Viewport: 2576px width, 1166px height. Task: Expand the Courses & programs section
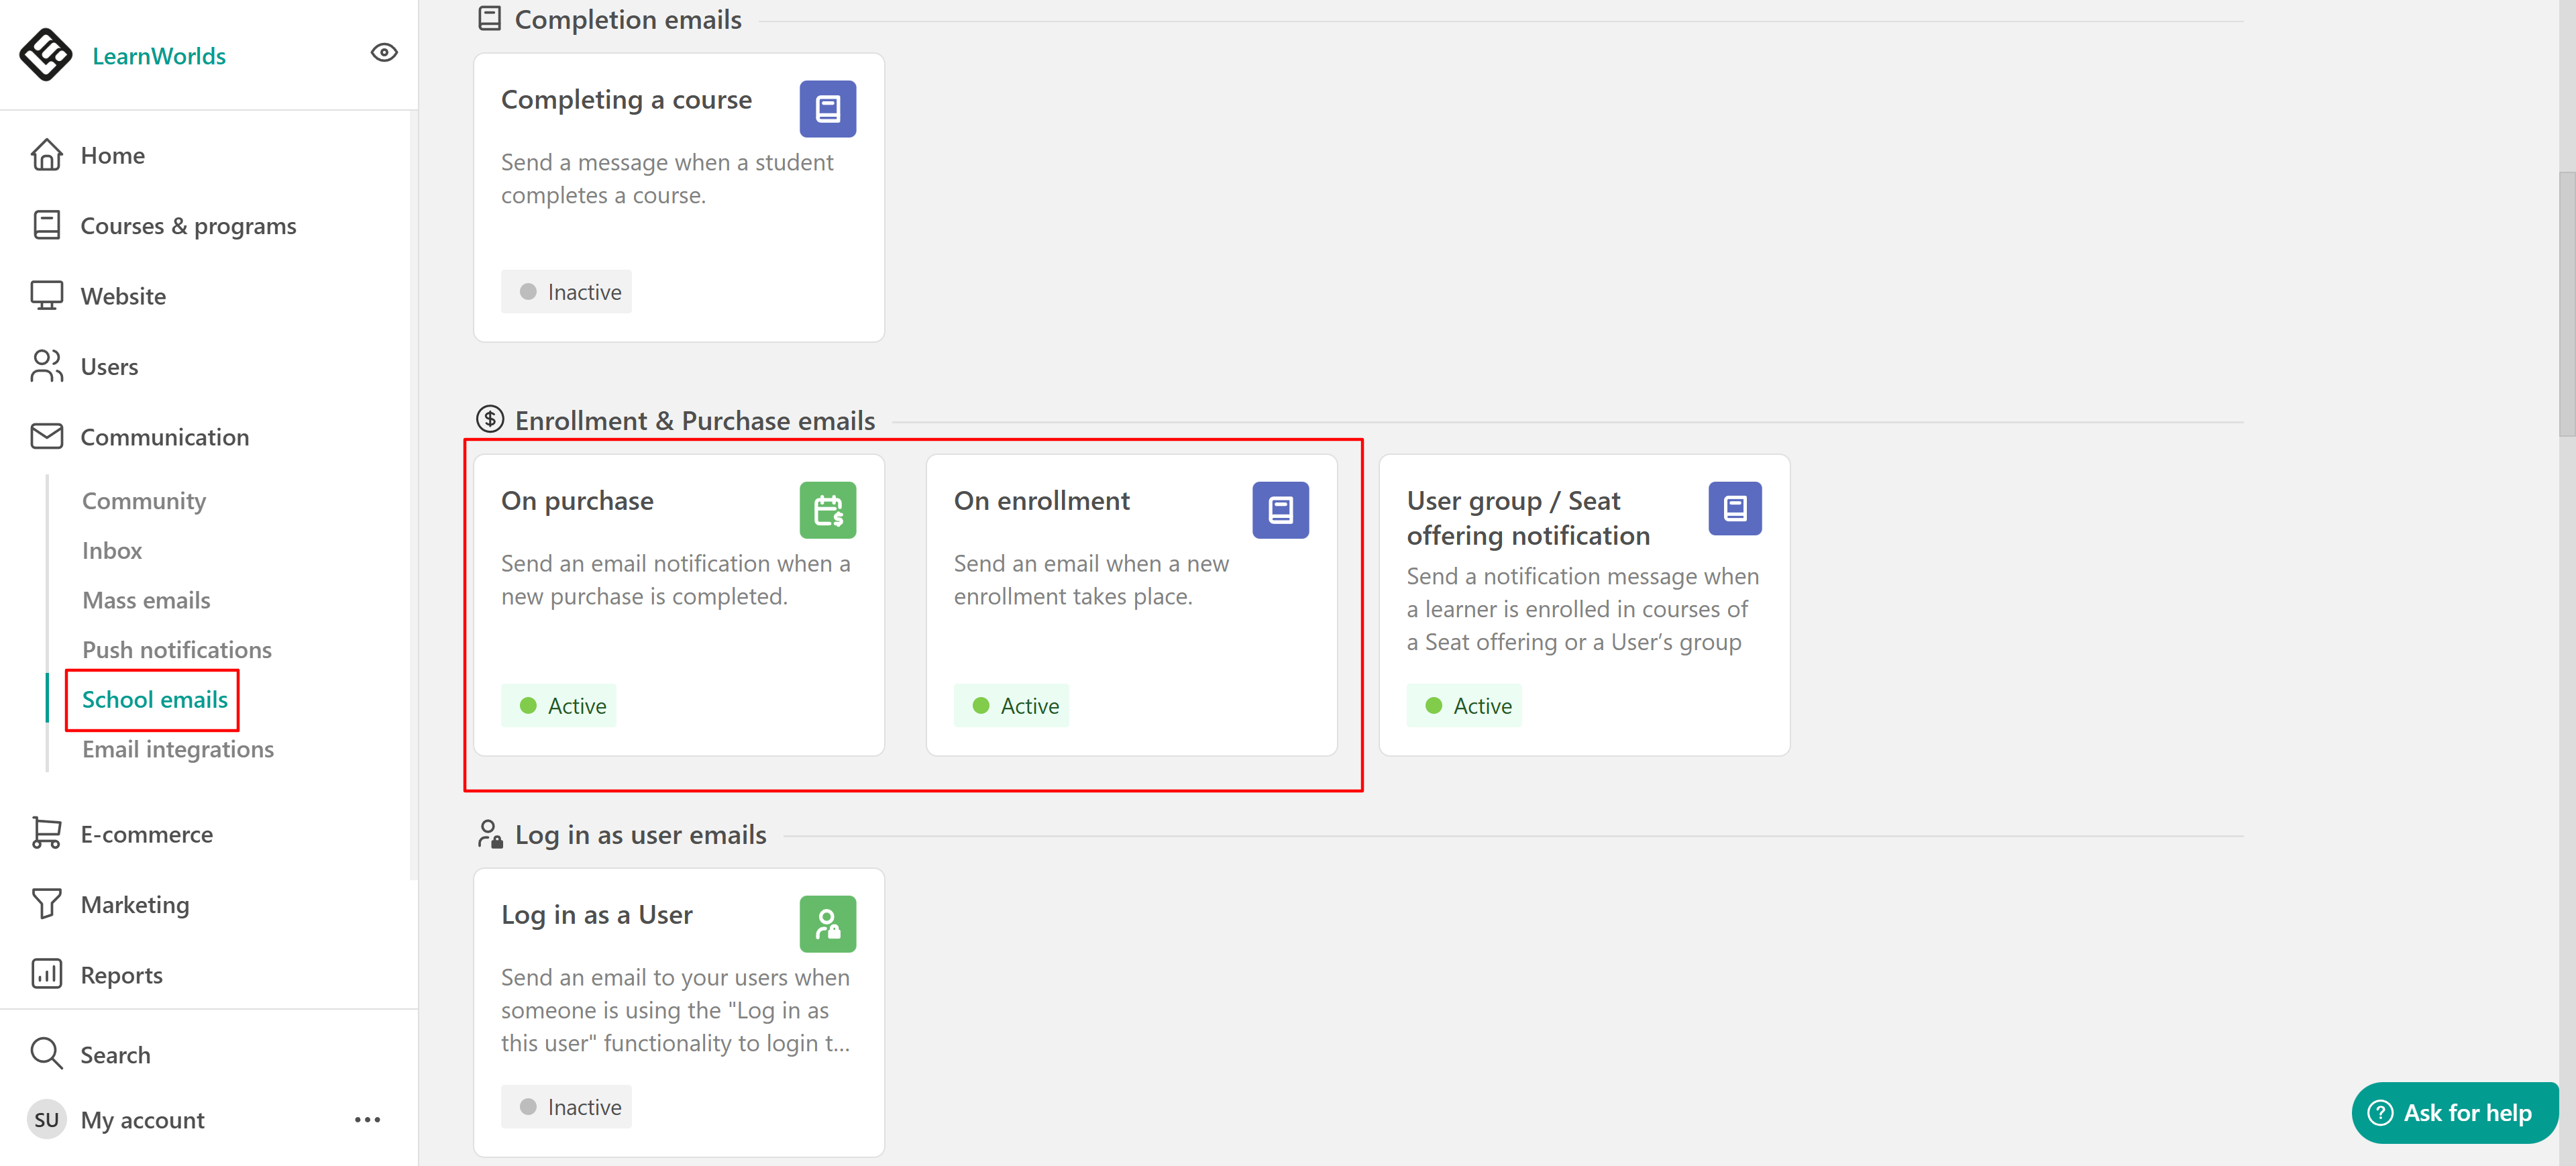(x=188, y=226)
